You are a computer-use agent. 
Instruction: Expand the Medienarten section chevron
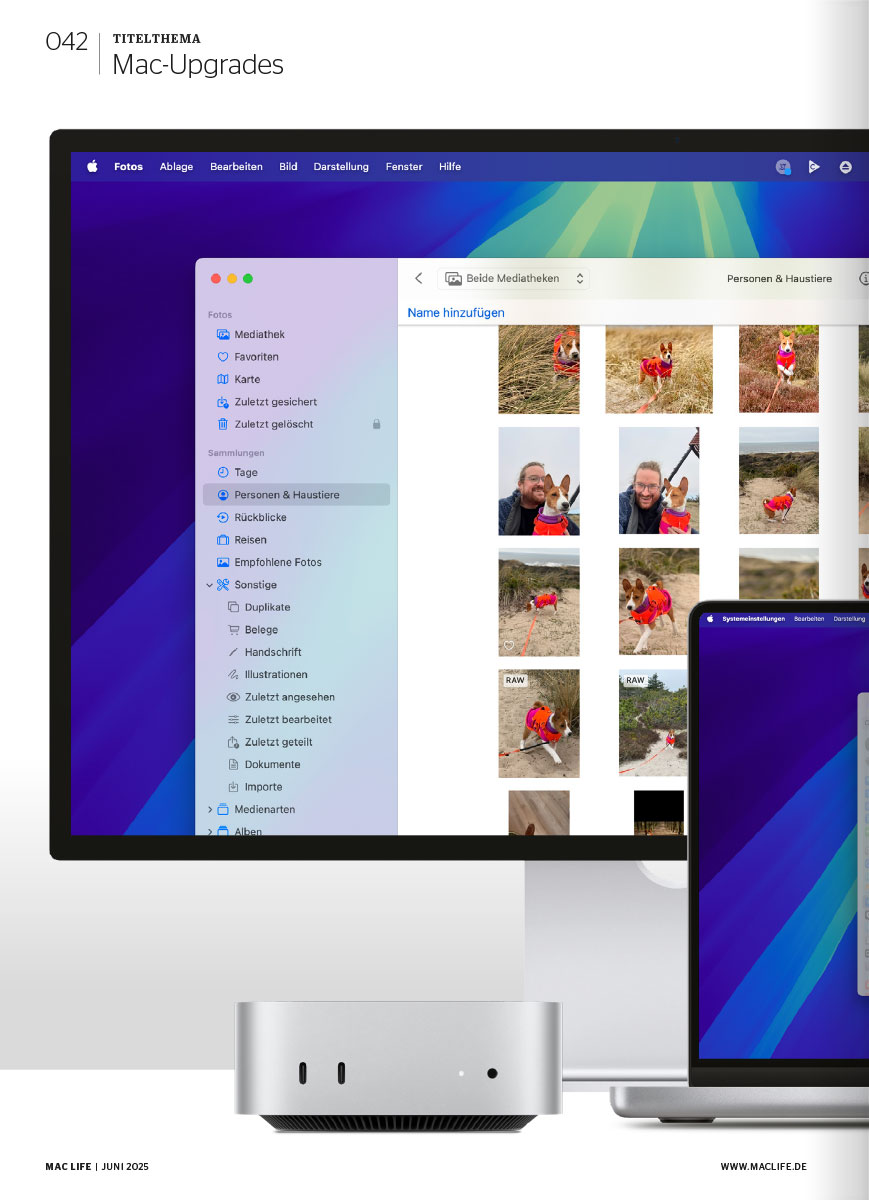[x=209, y=810]
